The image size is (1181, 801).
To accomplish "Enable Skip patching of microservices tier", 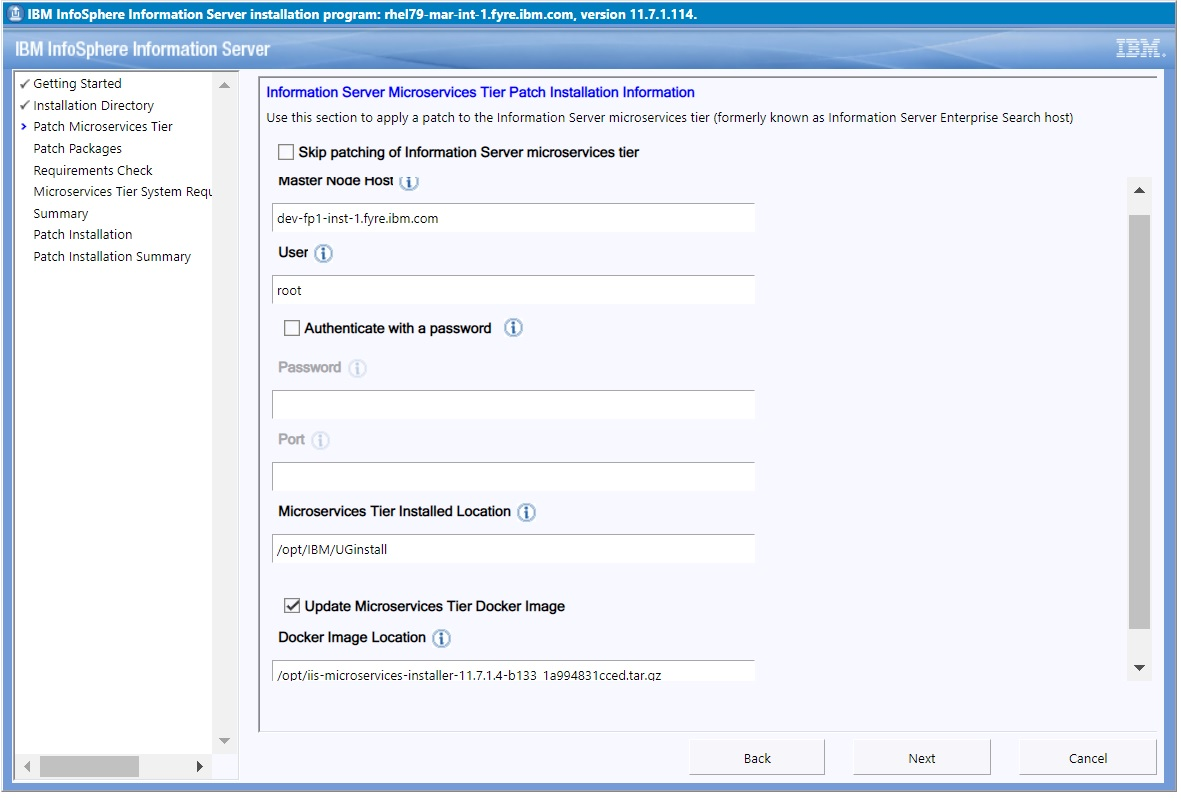I will pos(285,152).
